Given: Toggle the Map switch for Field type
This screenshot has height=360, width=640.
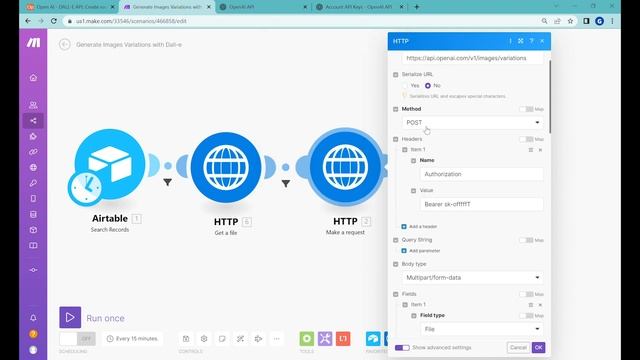Looking at the screenshot, I should point(526,316).
